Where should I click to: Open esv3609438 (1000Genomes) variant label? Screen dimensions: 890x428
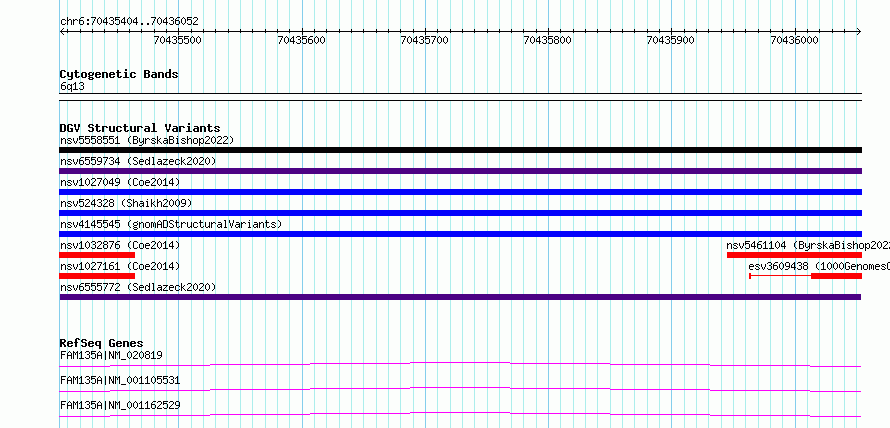[819, 266]
